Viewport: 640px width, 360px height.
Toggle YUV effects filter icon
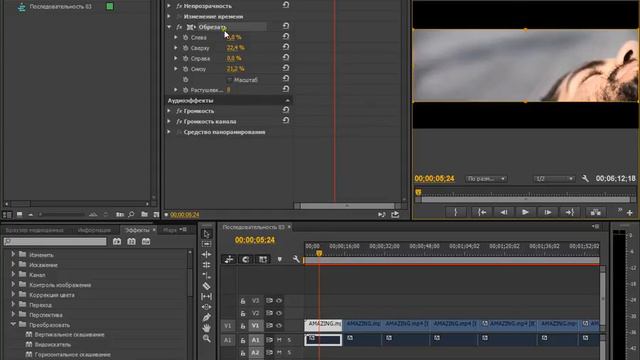(x=146, y=242)
